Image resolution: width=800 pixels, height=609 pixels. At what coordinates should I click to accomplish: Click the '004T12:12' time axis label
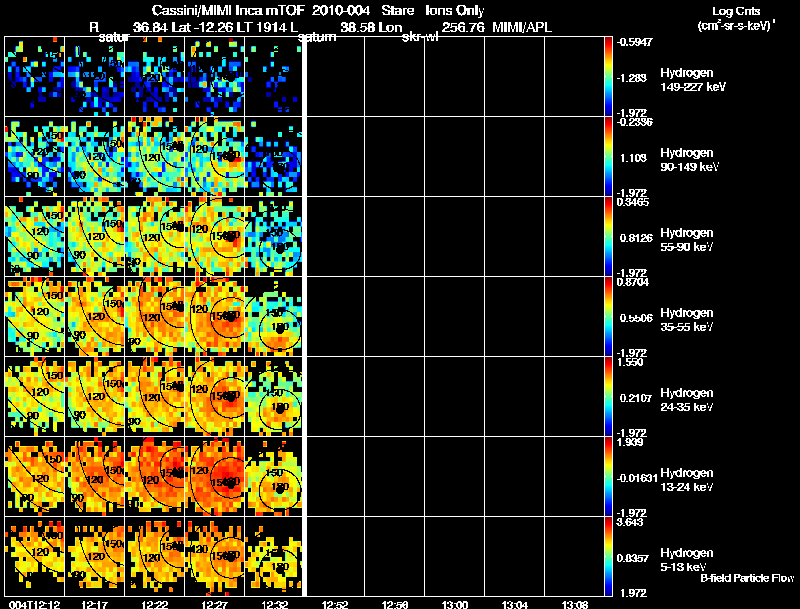tap(35, 605)
